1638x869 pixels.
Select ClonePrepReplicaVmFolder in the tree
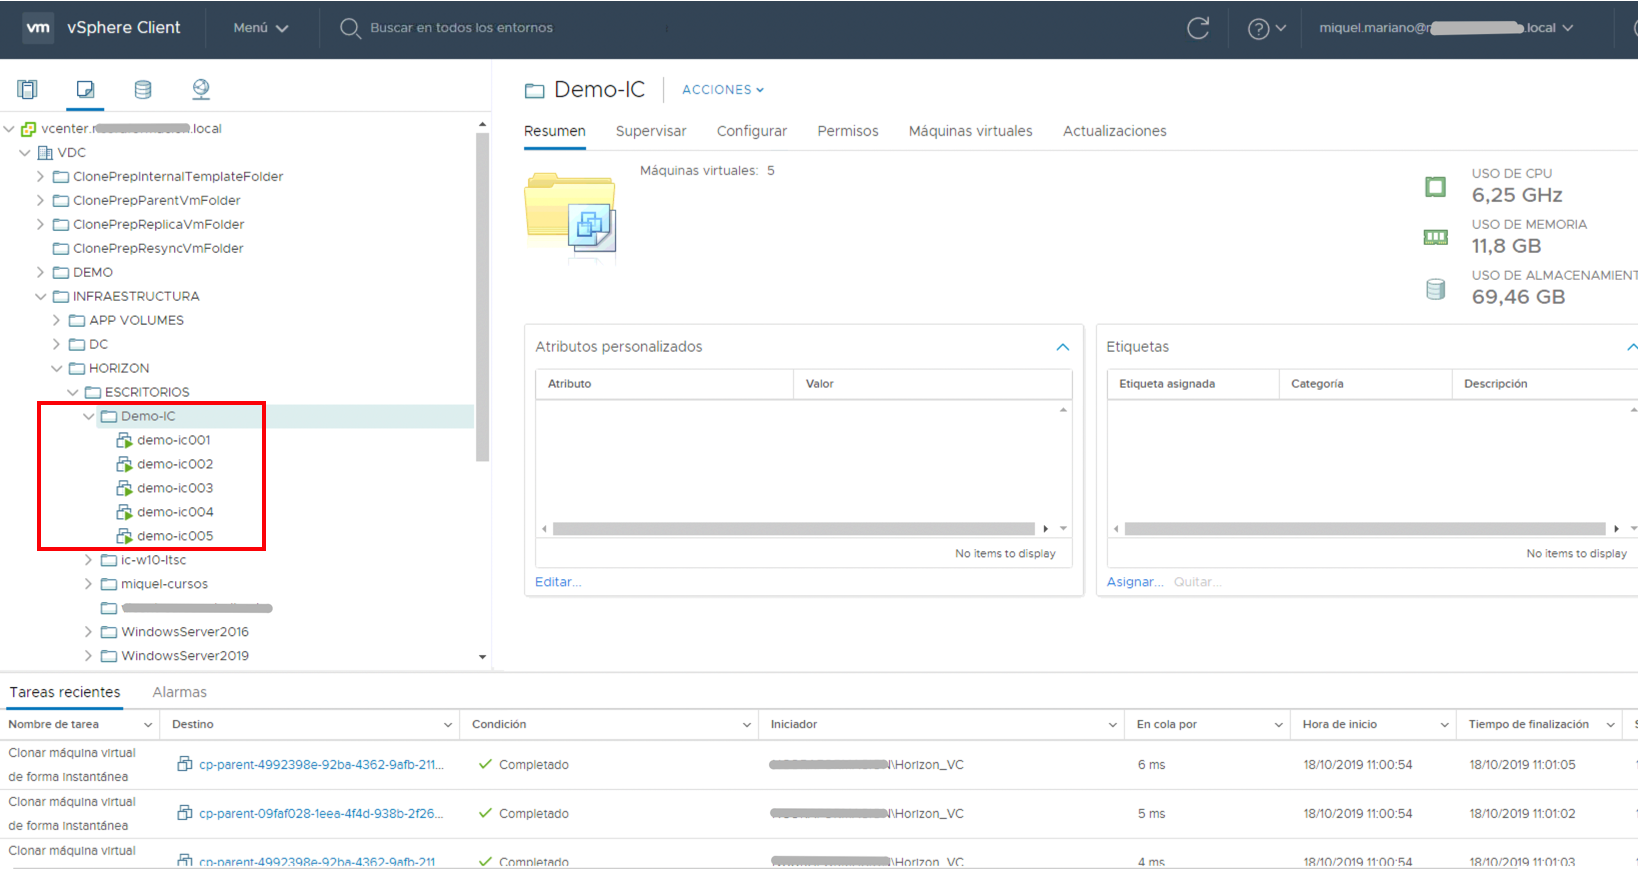coord(158,224)
